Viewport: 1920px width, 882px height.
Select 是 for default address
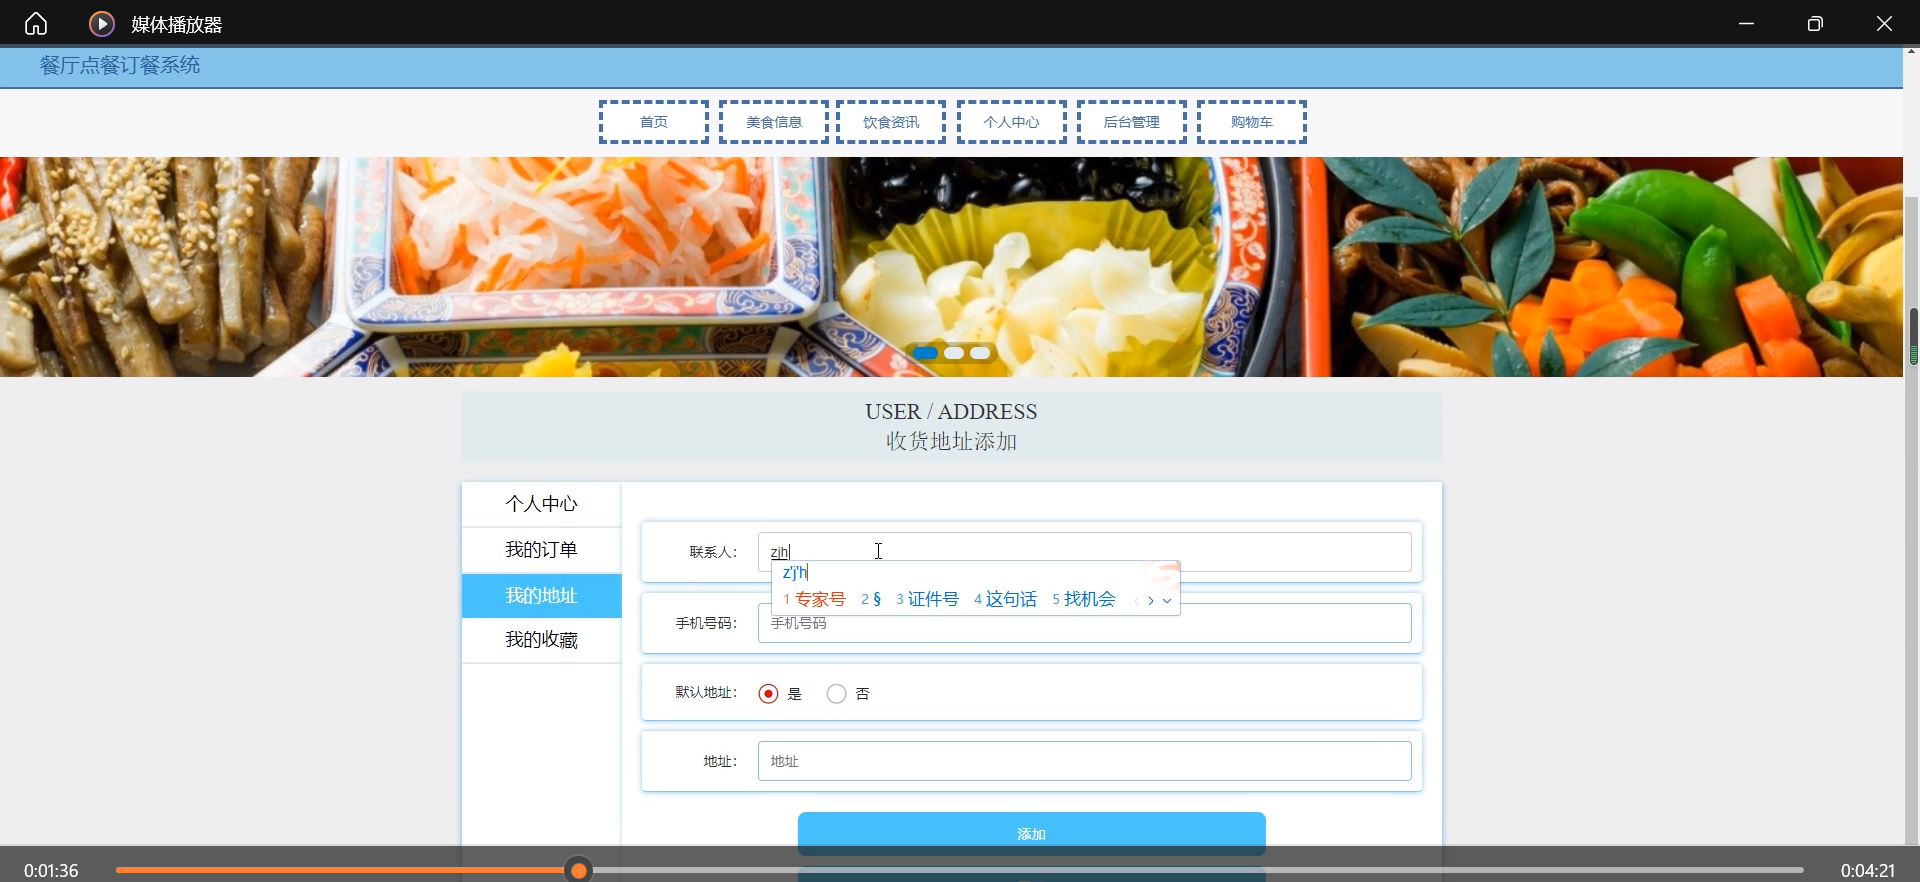pyautogui.click(x=768, y=694)
